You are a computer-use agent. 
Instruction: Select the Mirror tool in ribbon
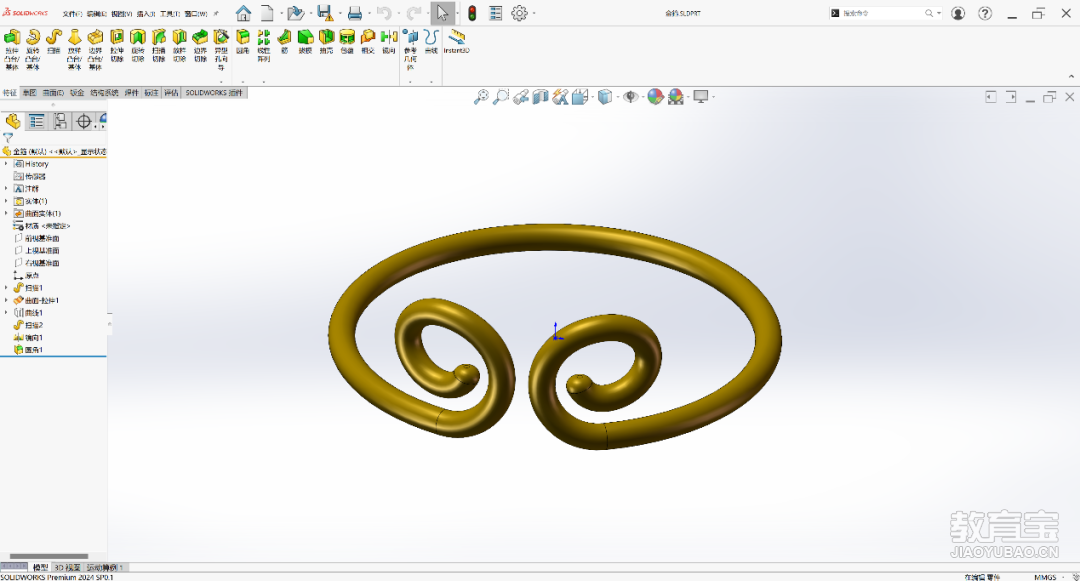389,41
